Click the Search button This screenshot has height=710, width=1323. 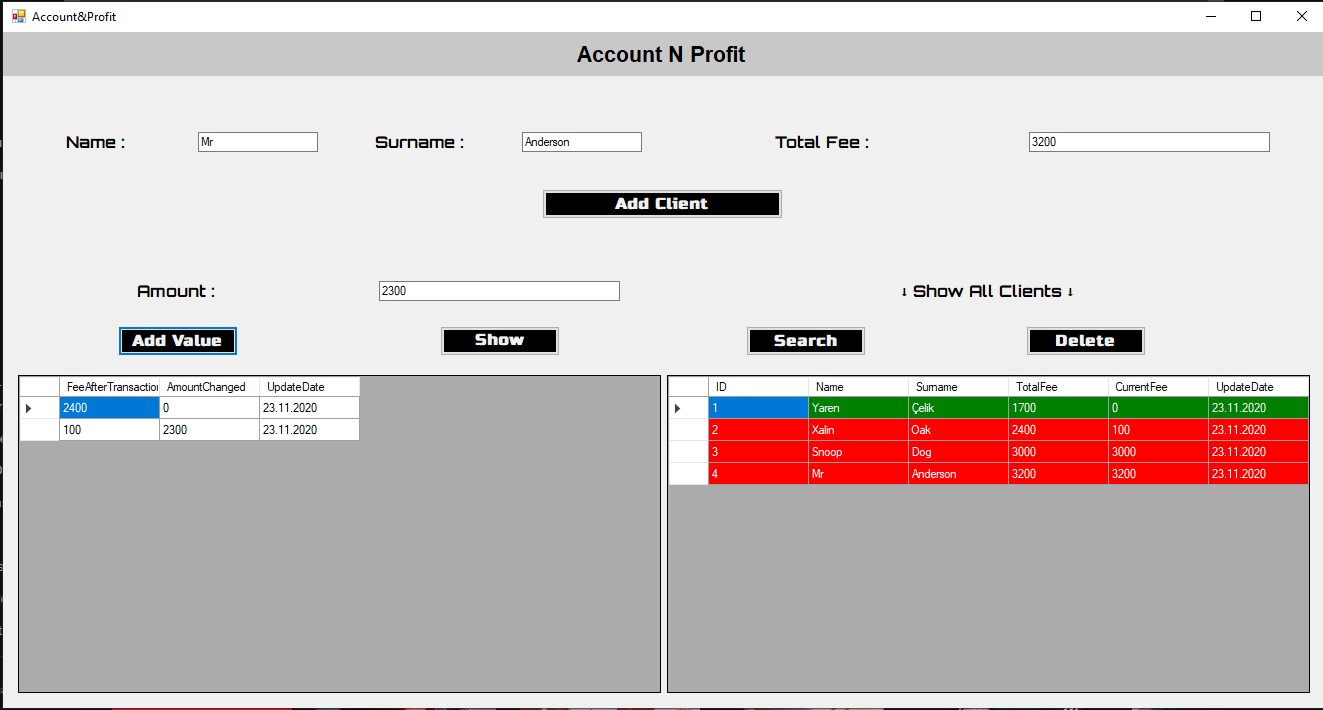point(806,341)
